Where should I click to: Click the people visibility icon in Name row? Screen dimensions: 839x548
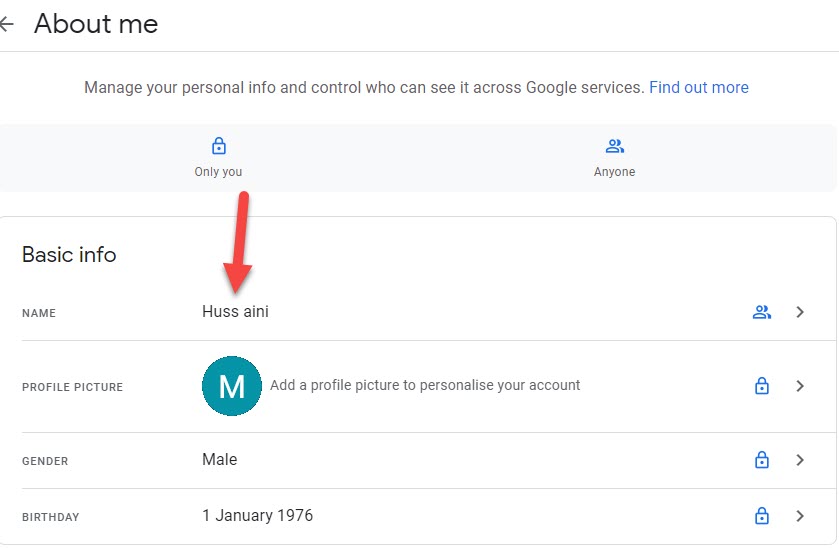coord(762,312)
